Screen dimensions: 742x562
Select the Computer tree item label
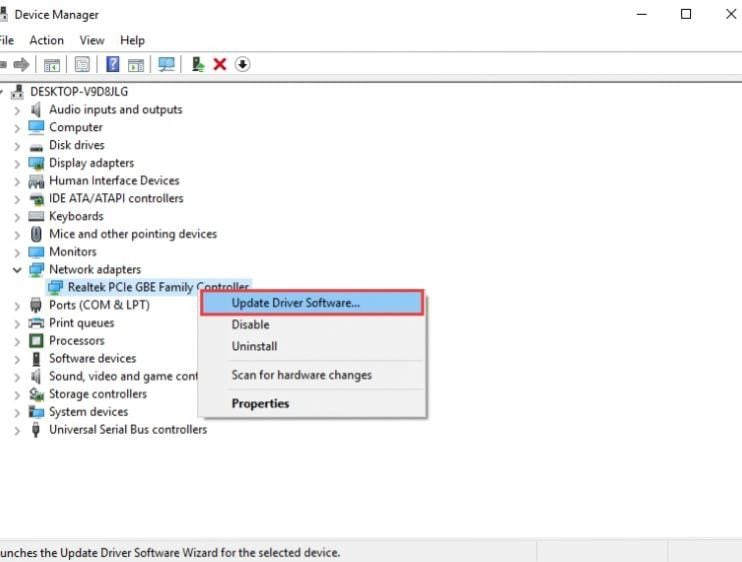pos(76,128)
